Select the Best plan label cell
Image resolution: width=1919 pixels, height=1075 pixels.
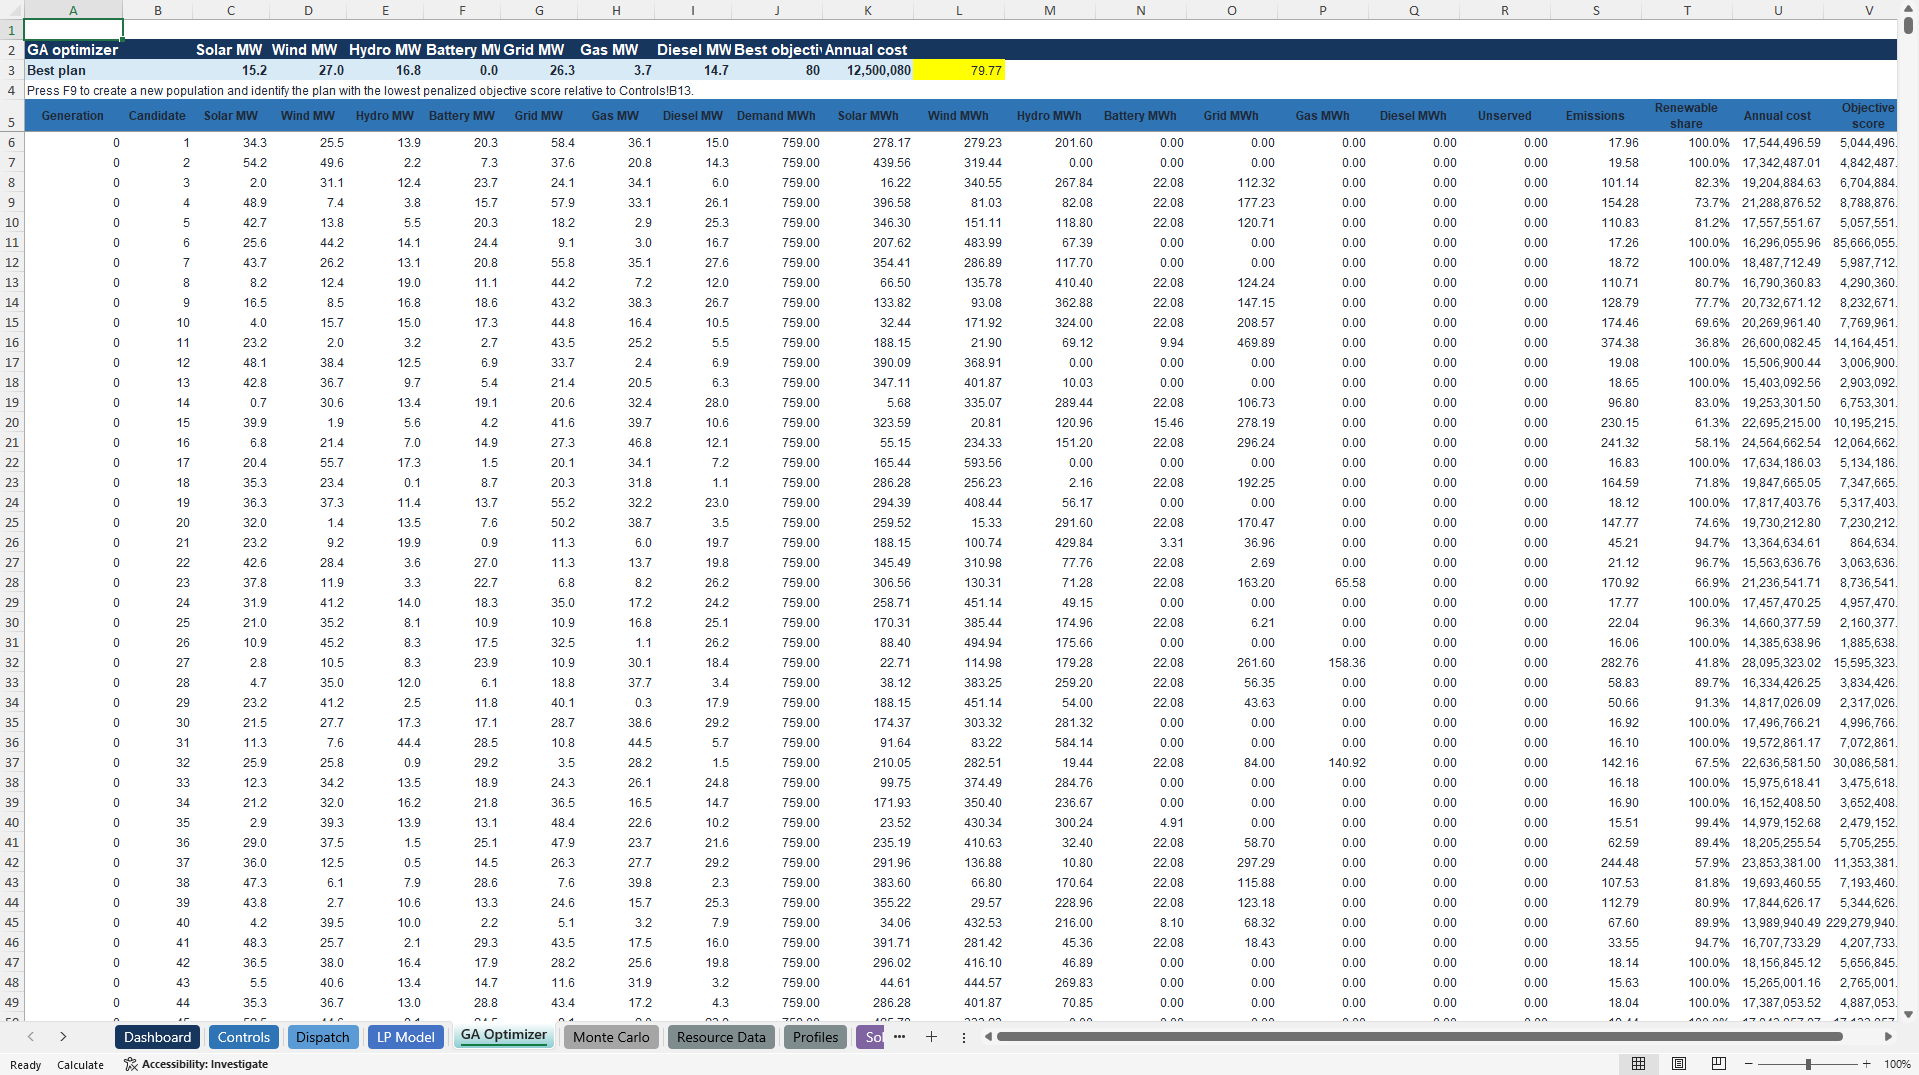pos(73,71)
